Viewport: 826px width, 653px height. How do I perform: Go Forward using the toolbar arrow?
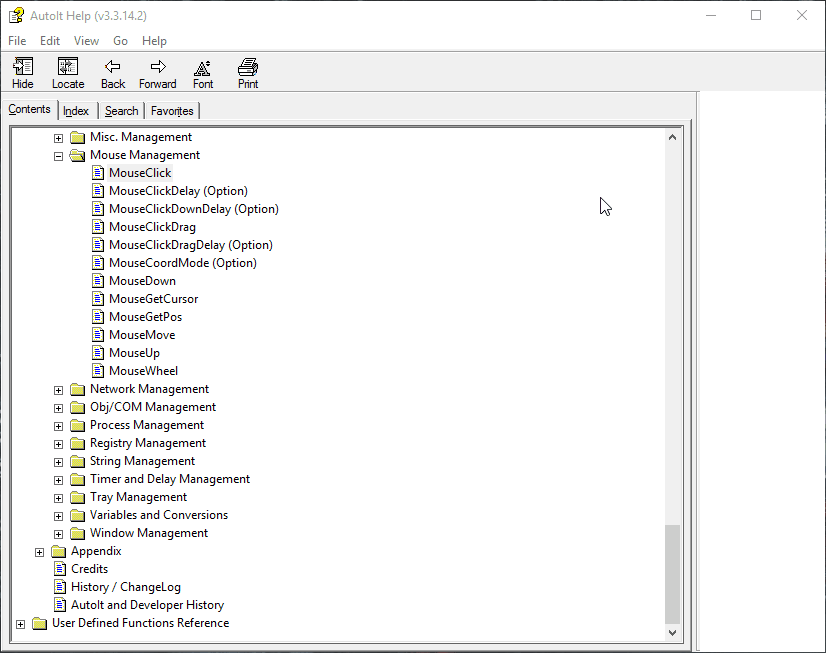click(x=158, y=67)
